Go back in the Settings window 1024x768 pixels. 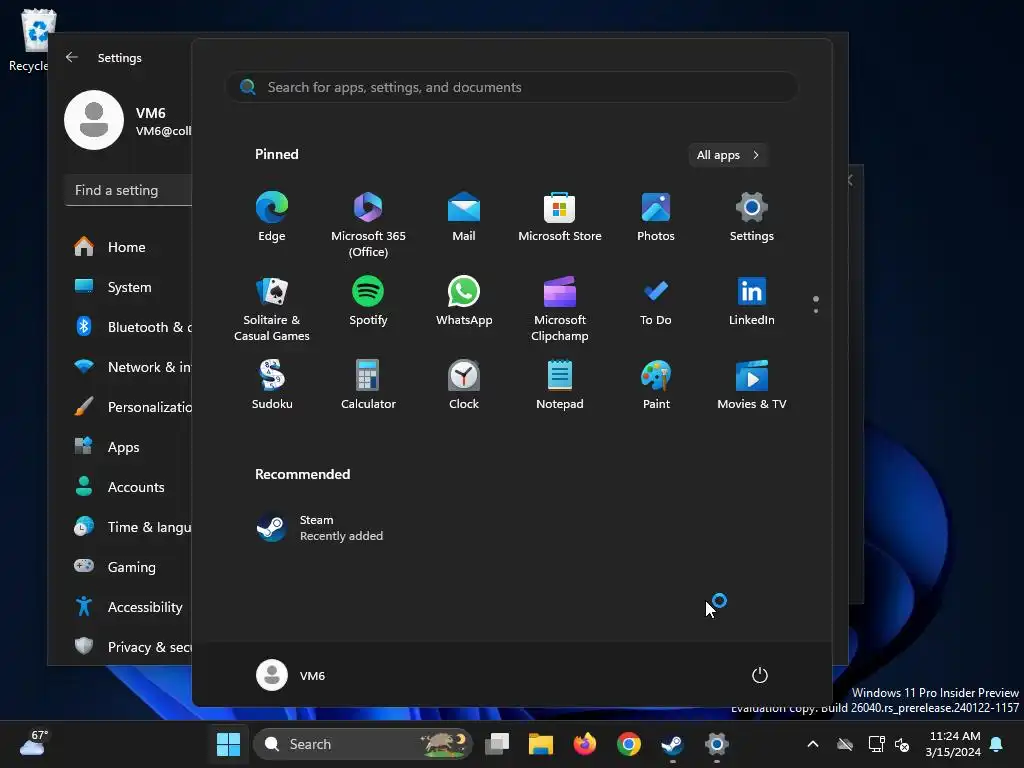(72, 57)
